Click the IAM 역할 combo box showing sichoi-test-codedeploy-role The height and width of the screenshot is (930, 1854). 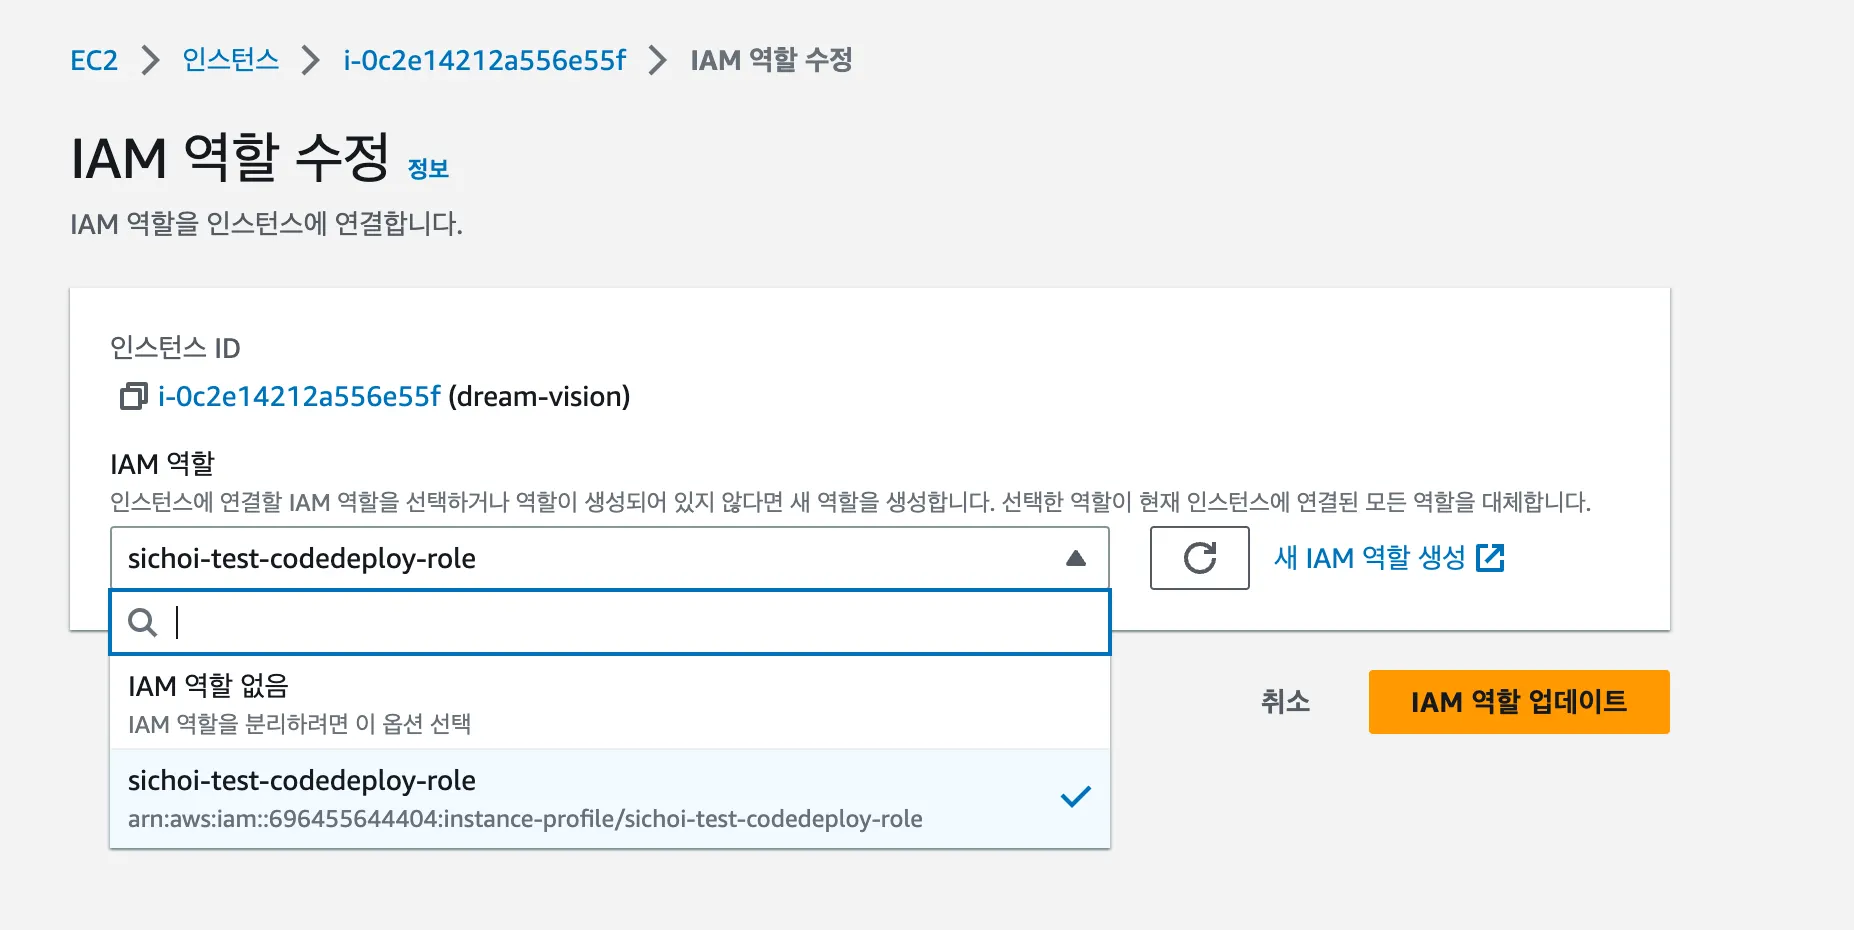pos(590,559)
